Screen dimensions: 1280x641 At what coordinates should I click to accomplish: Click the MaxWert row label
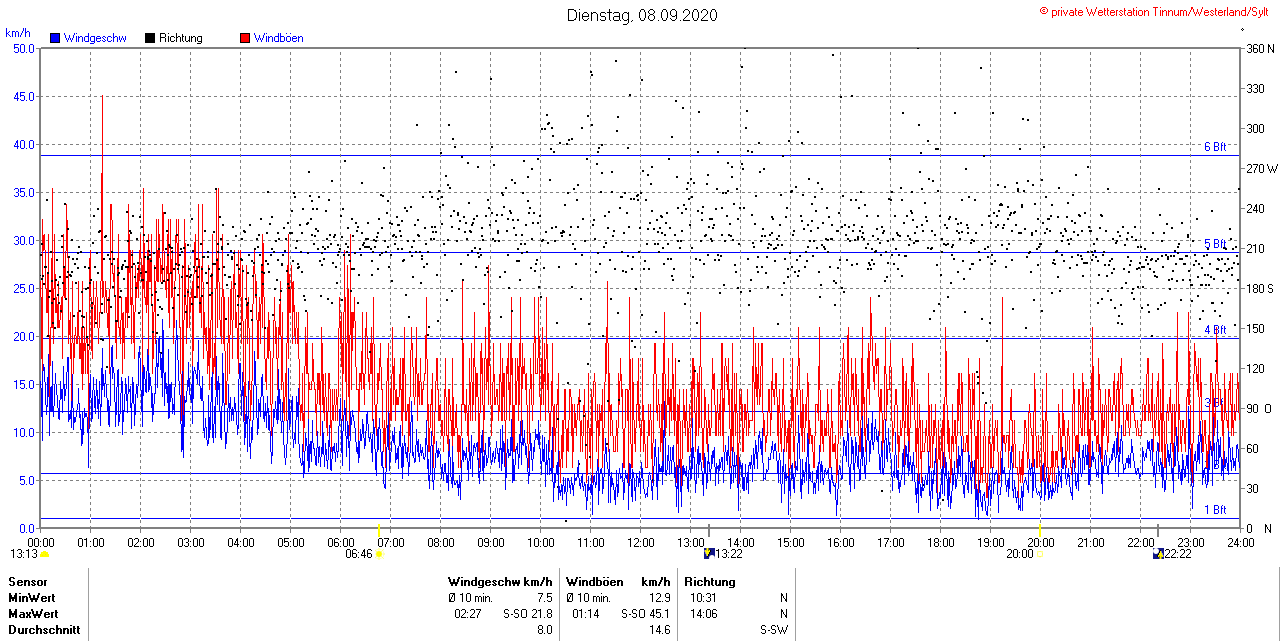34,614
